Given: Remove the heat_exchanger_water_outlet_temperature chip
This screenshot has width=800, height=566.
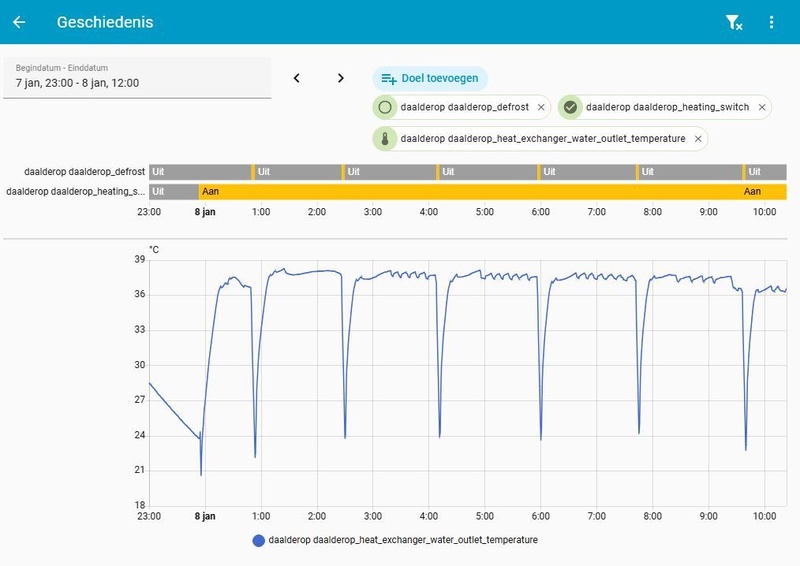Looking at the screenshot, I should coord(698,139).
